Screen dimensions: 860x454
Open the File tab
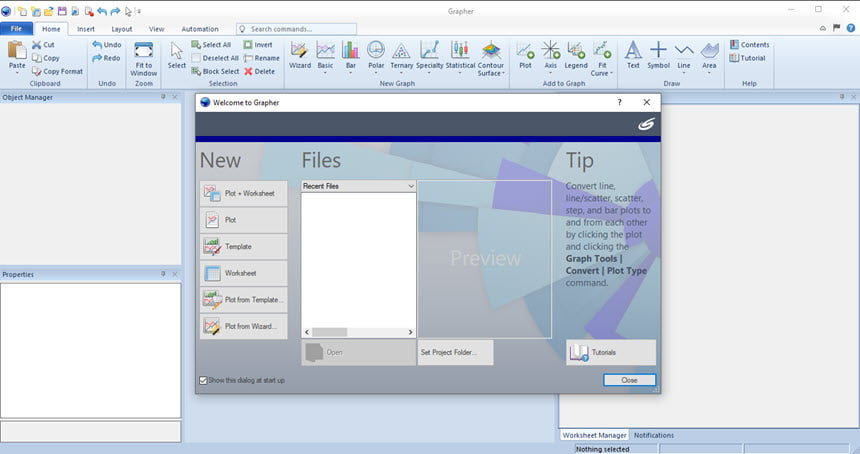pyautogui.click(x=16, y=29)
